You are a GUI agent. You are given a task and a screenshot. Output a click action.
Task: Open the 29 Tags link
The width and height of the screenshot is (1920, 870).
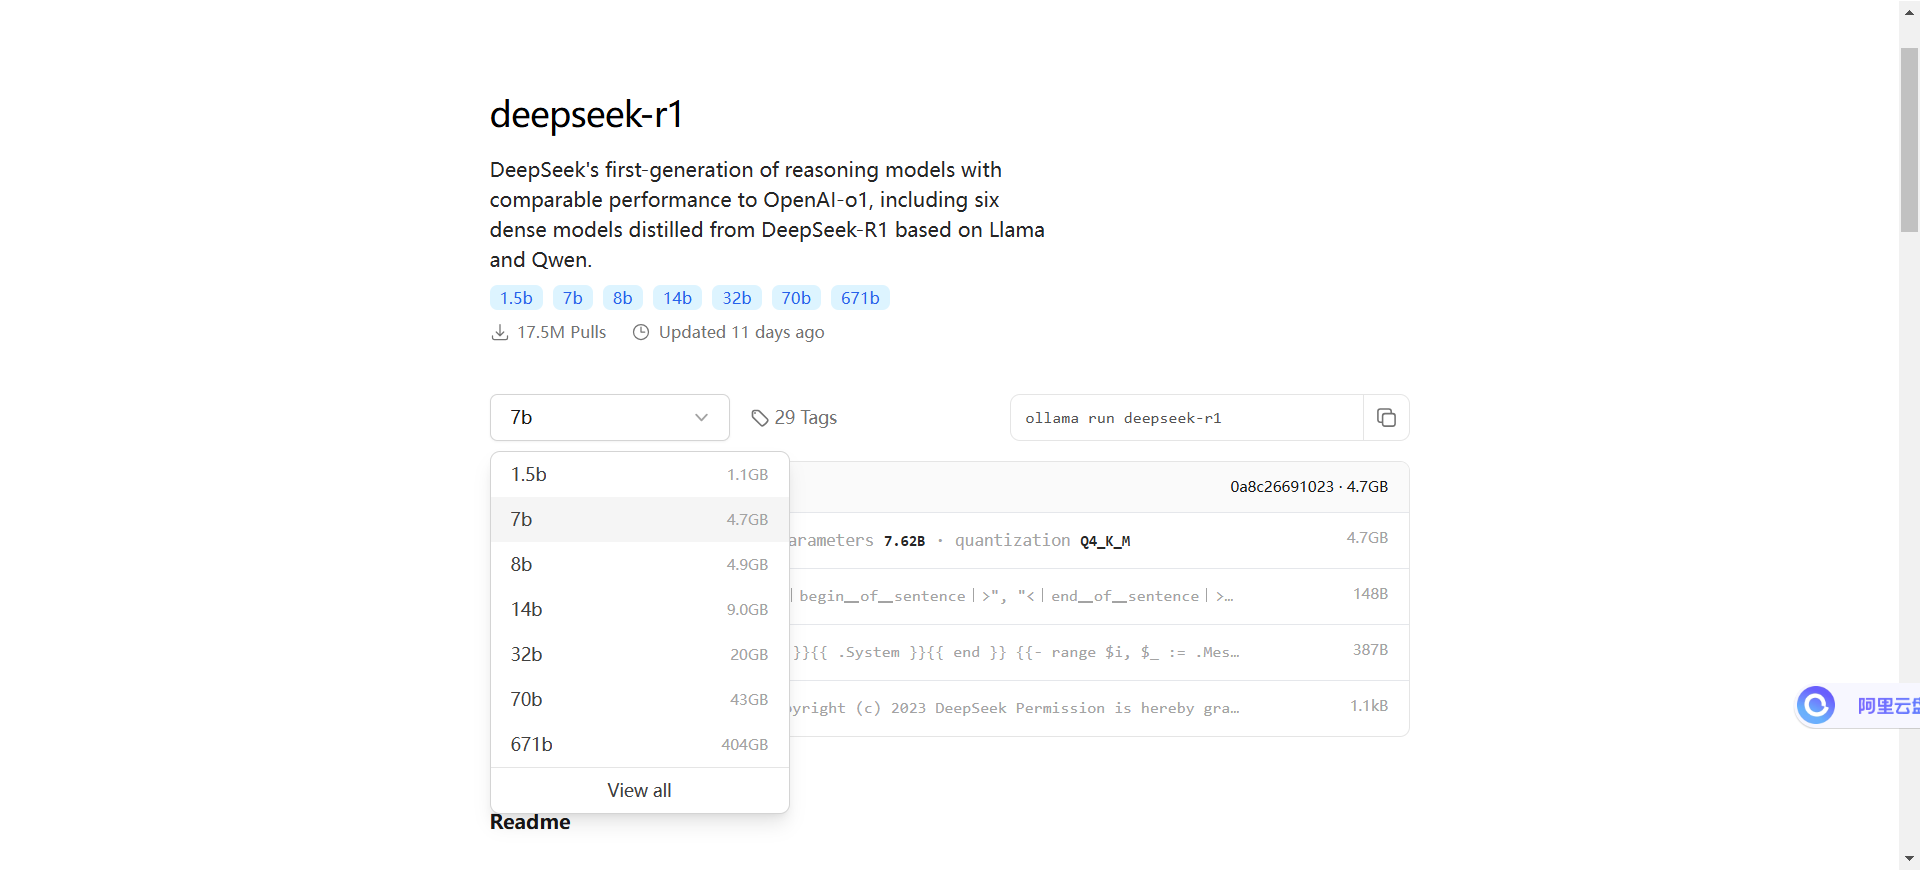point(795,418)
